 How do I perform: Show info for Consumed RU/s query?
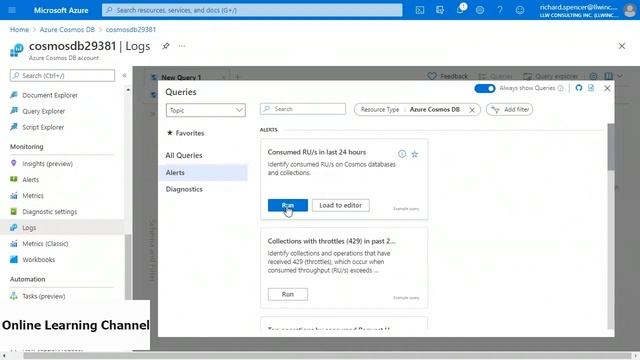(402, 154)
